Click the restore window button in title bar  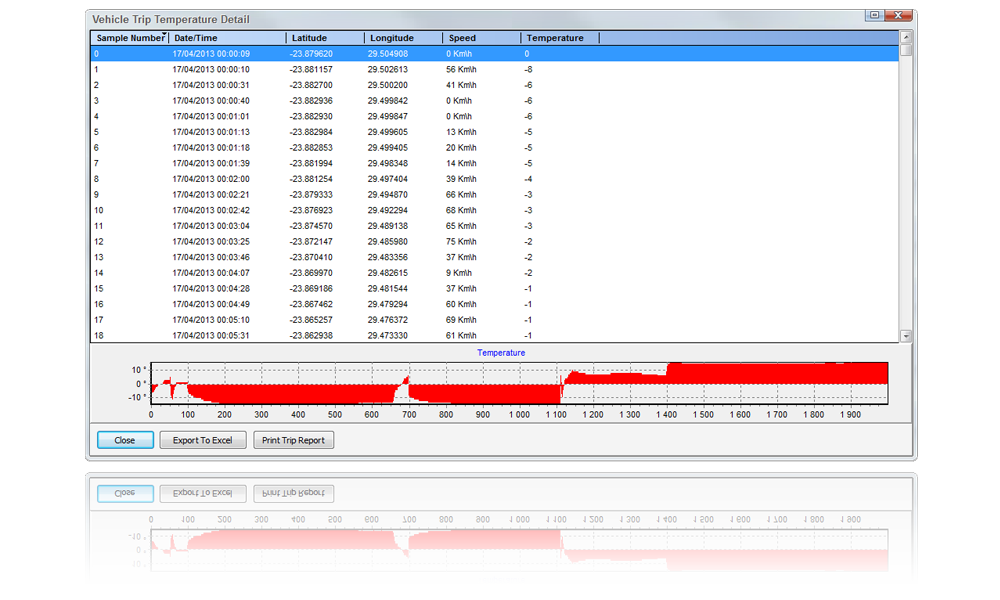click(x=874, y=15)
